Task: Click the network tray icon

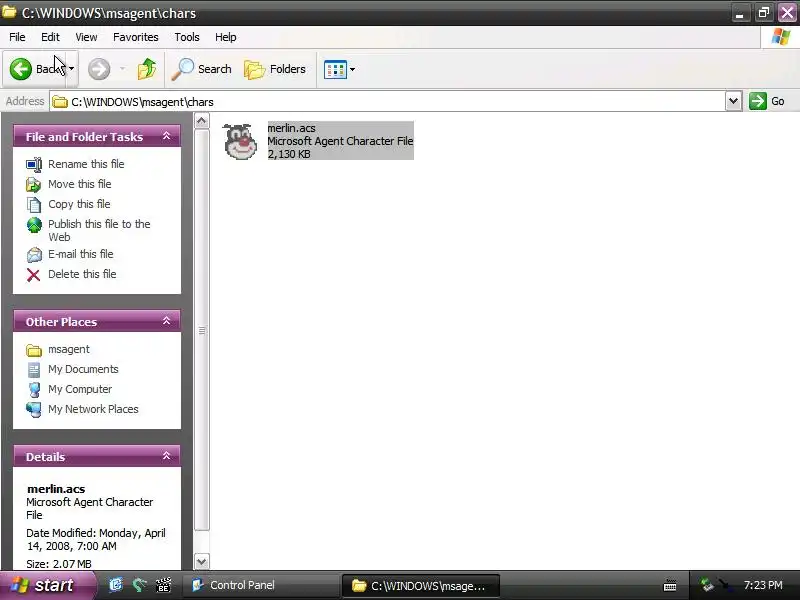Action: [x=707, y=585]
